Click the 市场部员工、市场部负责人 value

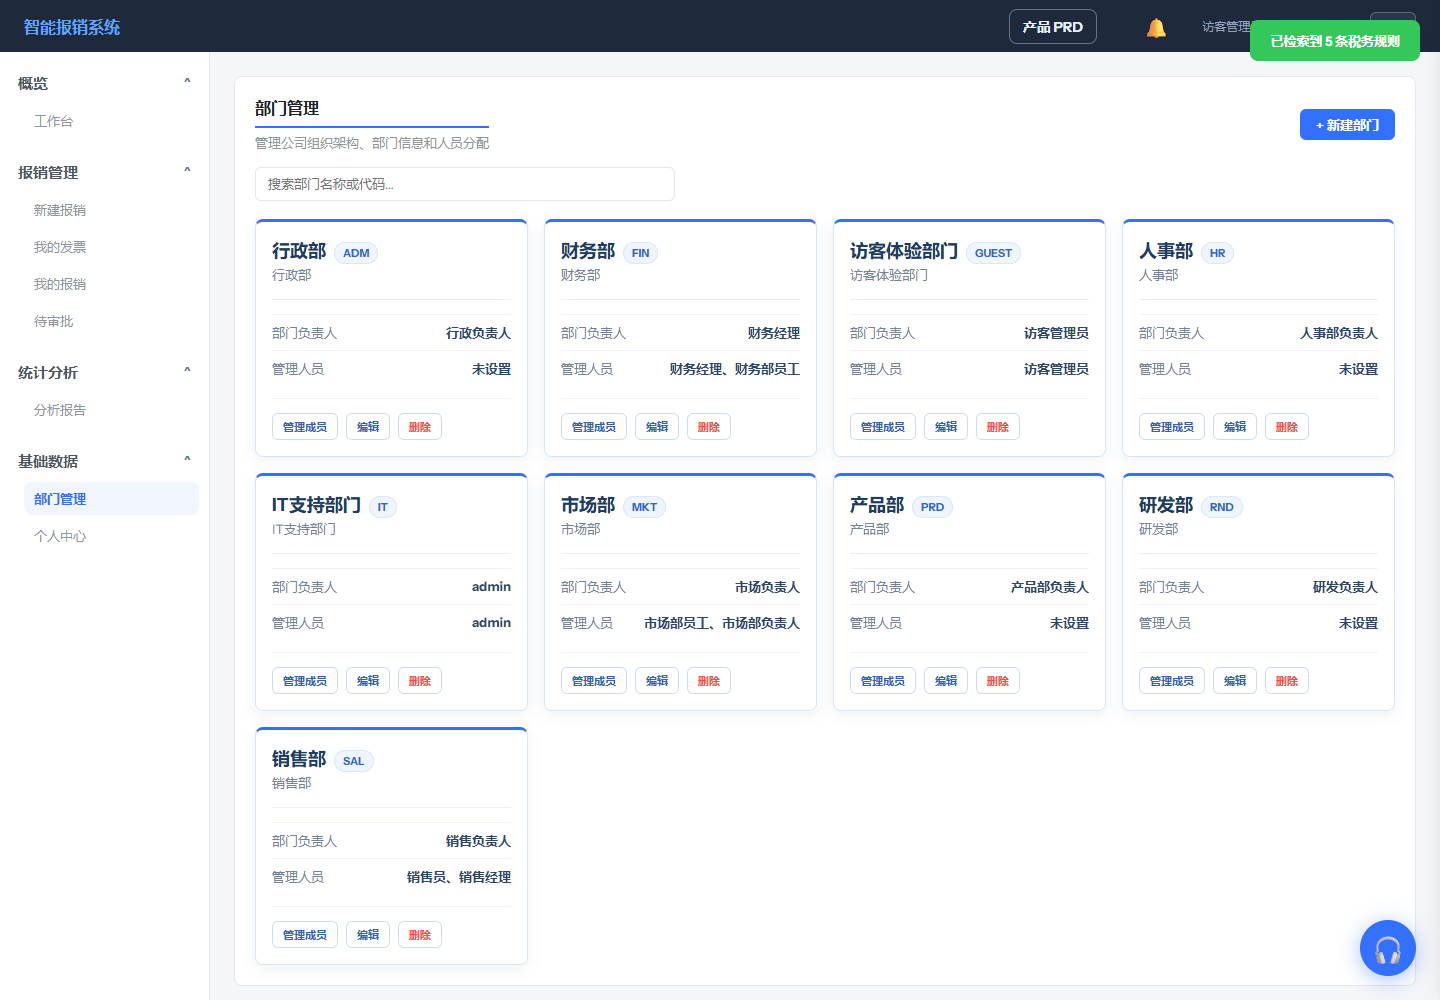tap(722, 623)
